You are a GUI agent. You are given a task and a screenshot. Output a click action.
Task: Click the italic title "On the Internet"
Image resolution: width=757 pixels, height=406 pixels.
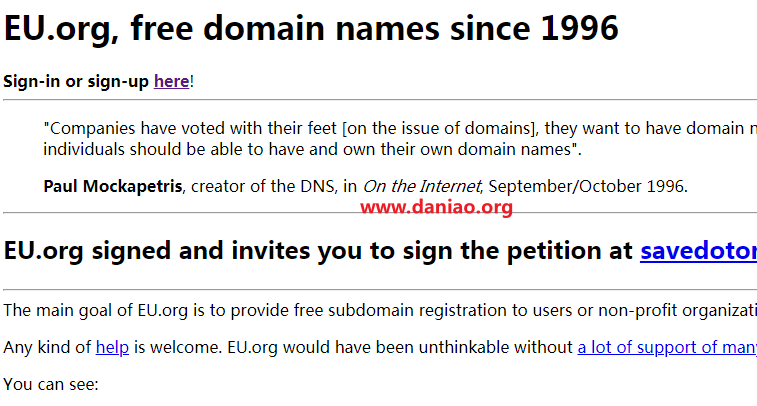pyautogui.click(x=421, y=186)
